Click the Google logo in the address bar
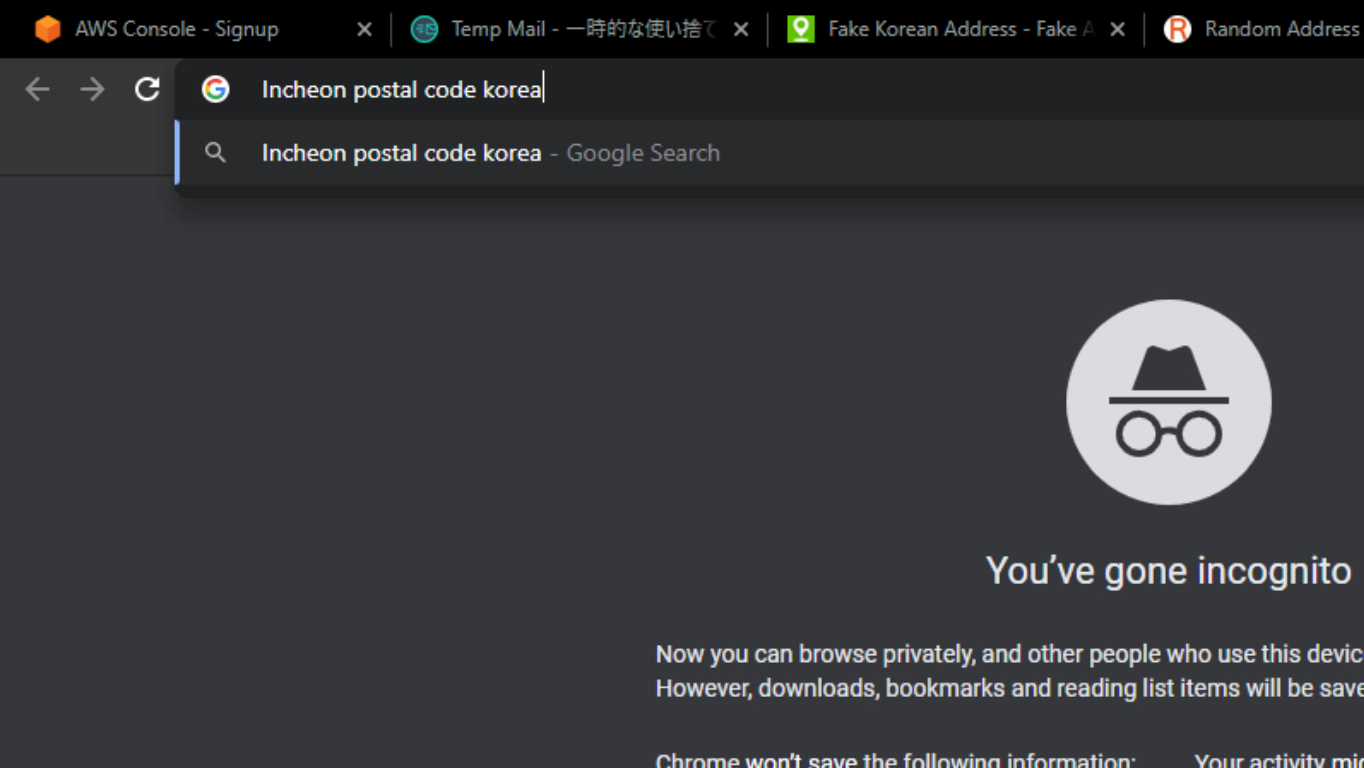Screen dimensions: 1364x768 [215, 89]
